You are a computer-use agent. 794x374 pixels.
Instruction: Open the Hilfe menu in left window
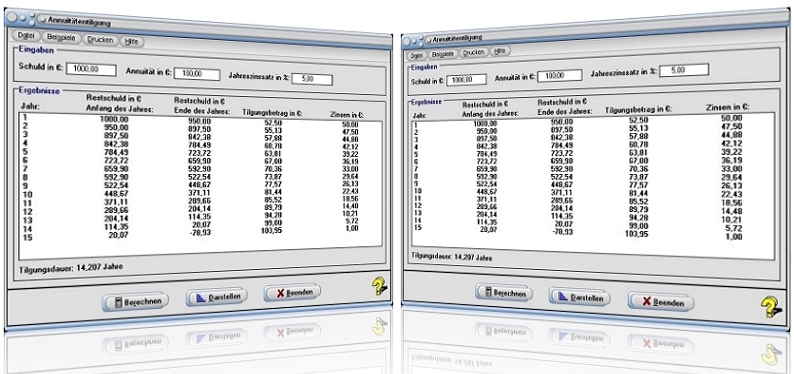pos(132,42)
